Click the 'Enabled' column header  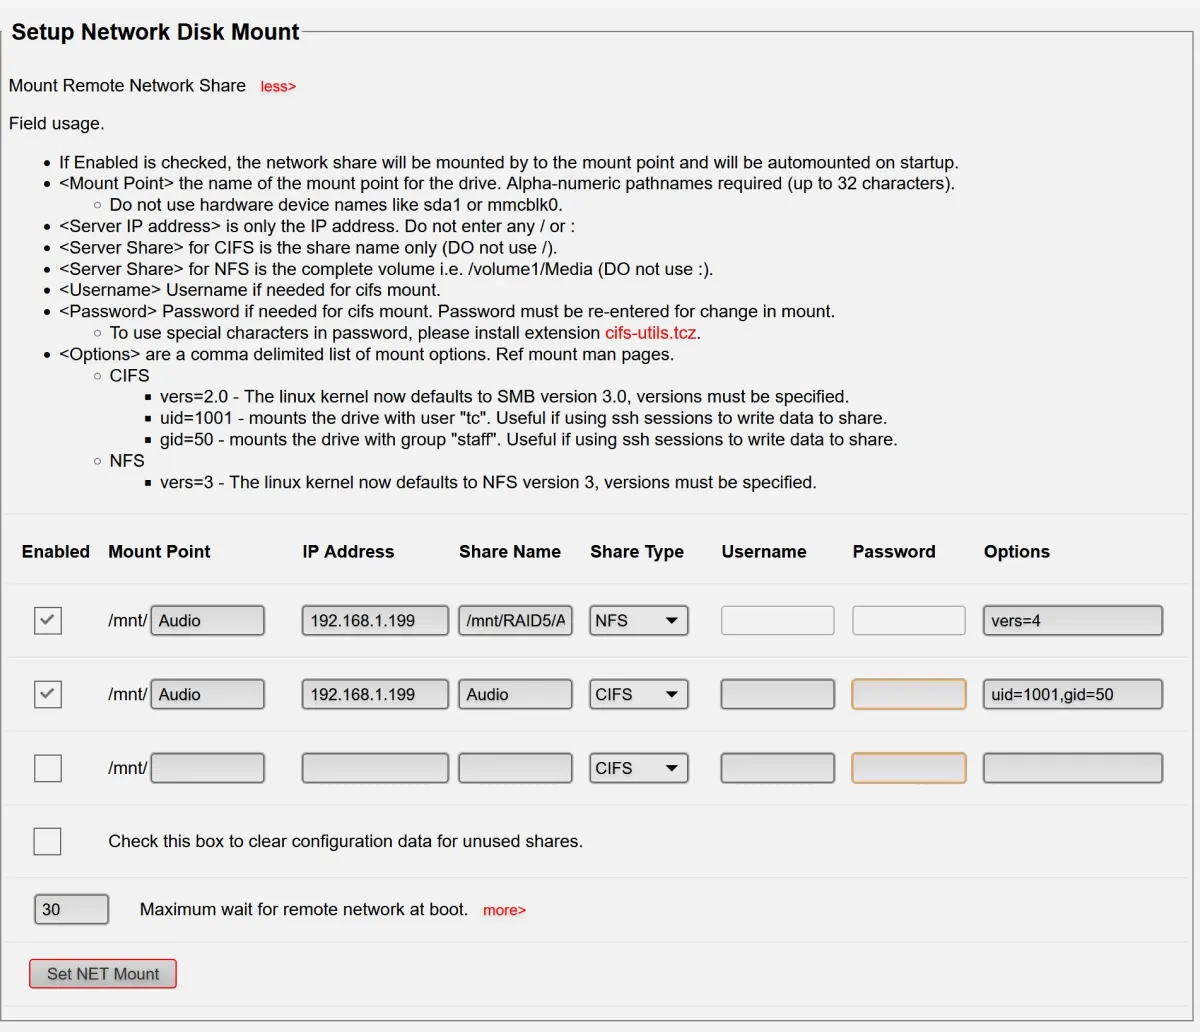coord(56,552)
